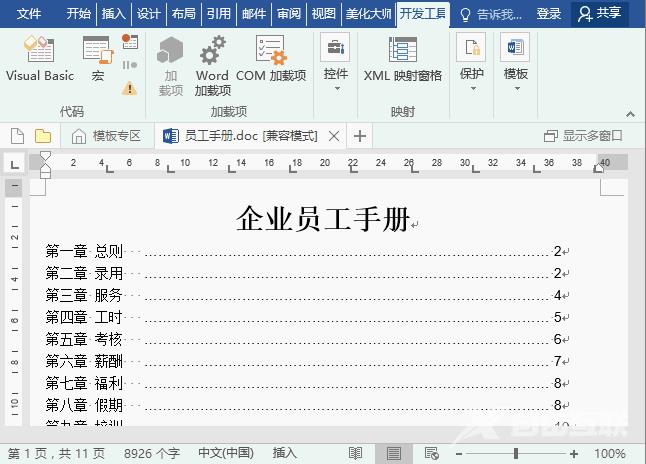This screenshot has width=646, height=464.
Task: Expand the Templates (模板) dropdown
Action: pyautogui.click(x=515, y=63)
